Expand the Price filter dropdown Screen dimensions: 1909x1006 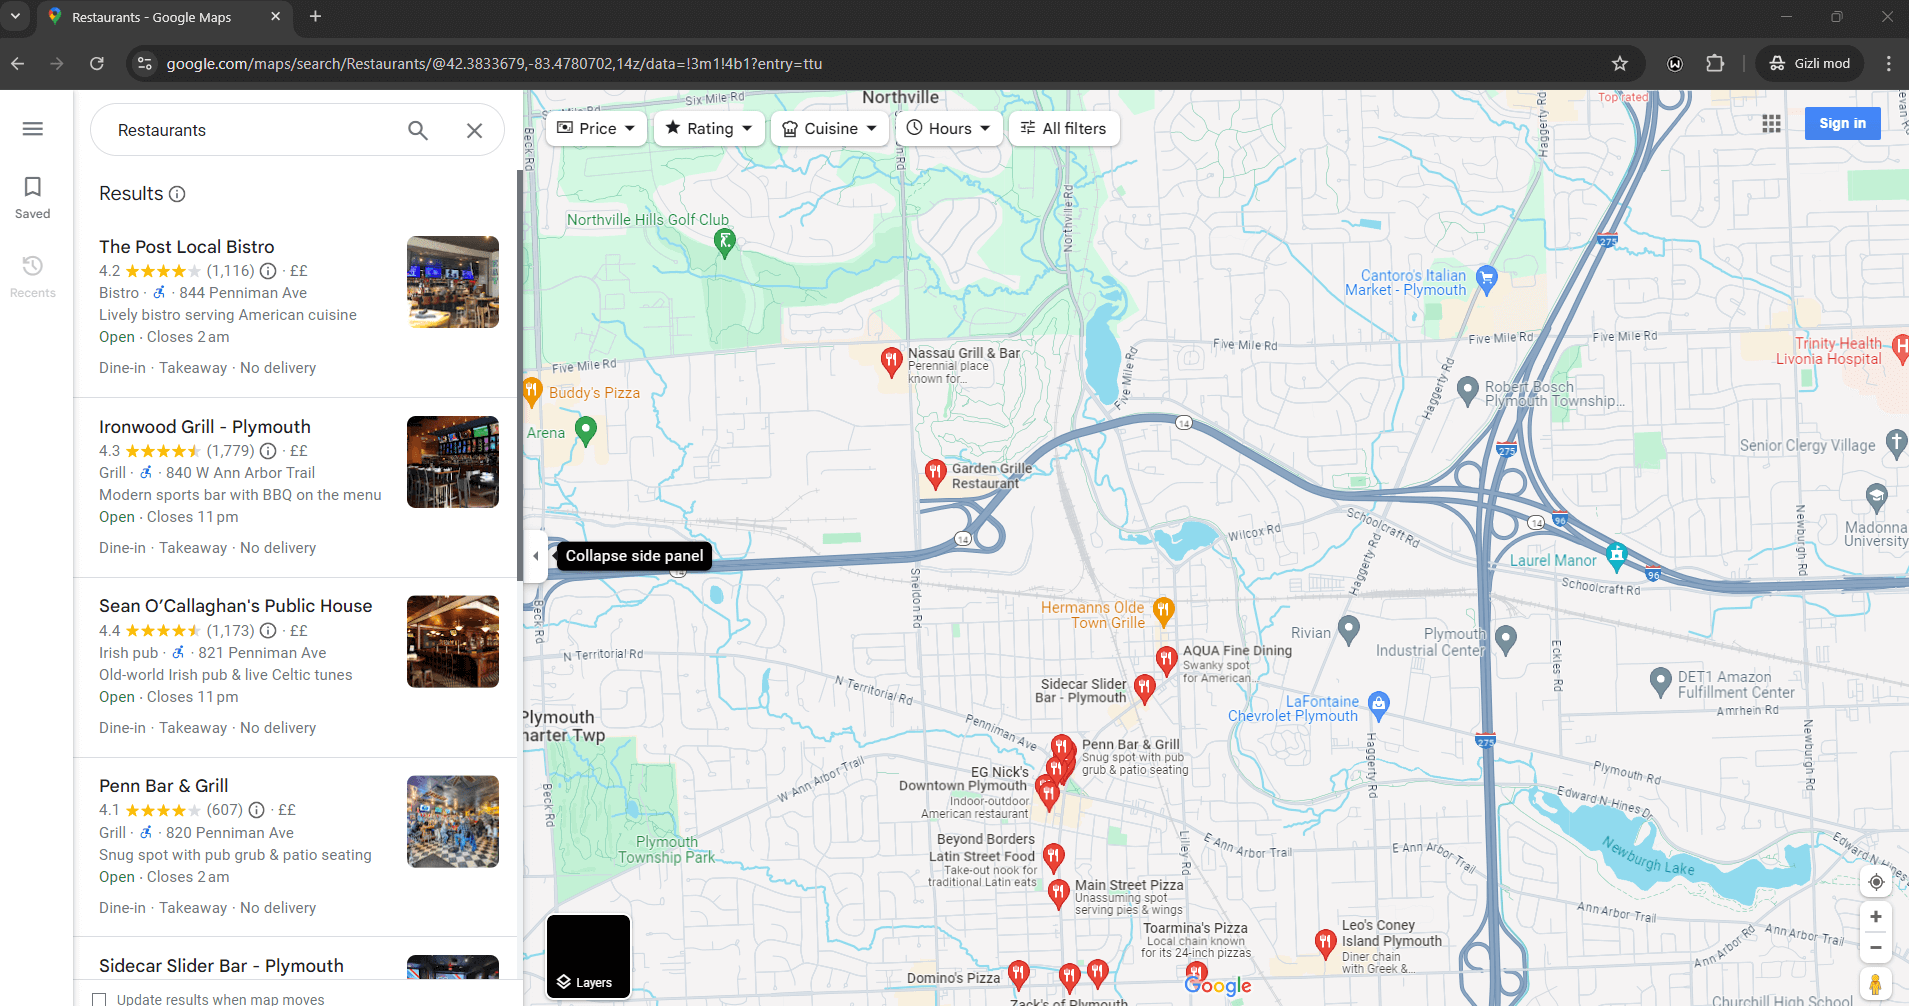pyautogui.click(x=596, y=128)
